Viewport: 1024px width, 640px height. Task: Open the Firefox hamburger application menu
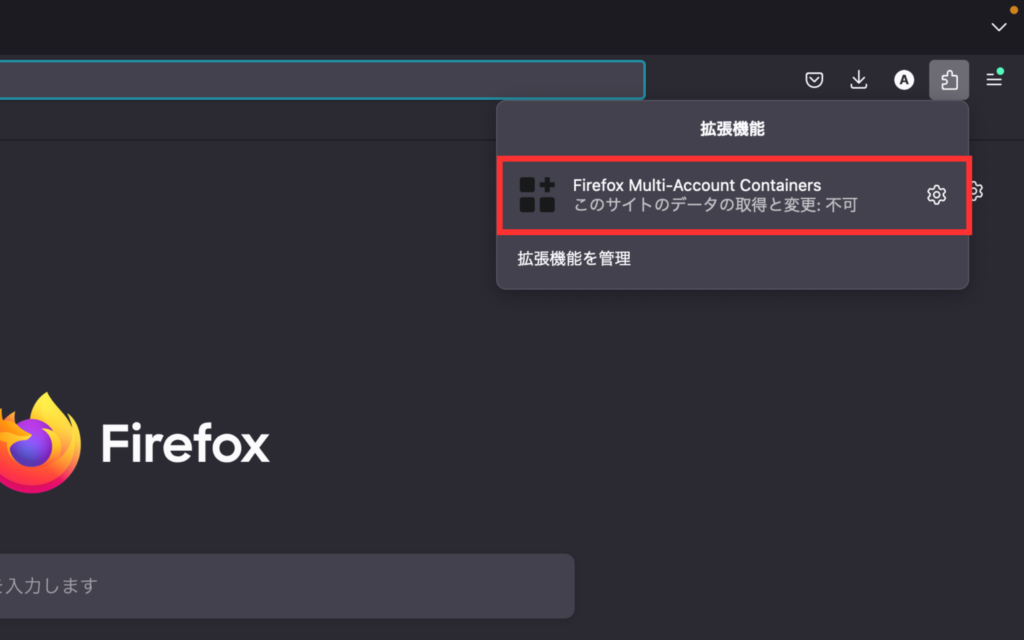(993, 80)
